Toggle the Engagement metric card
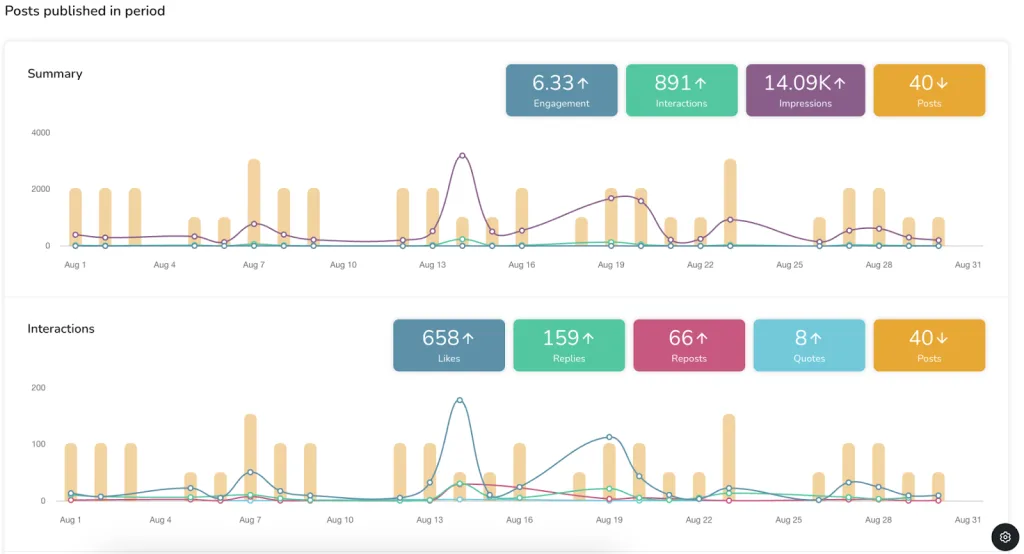The width and height of the screenshot is (1024, 554). 562,90
